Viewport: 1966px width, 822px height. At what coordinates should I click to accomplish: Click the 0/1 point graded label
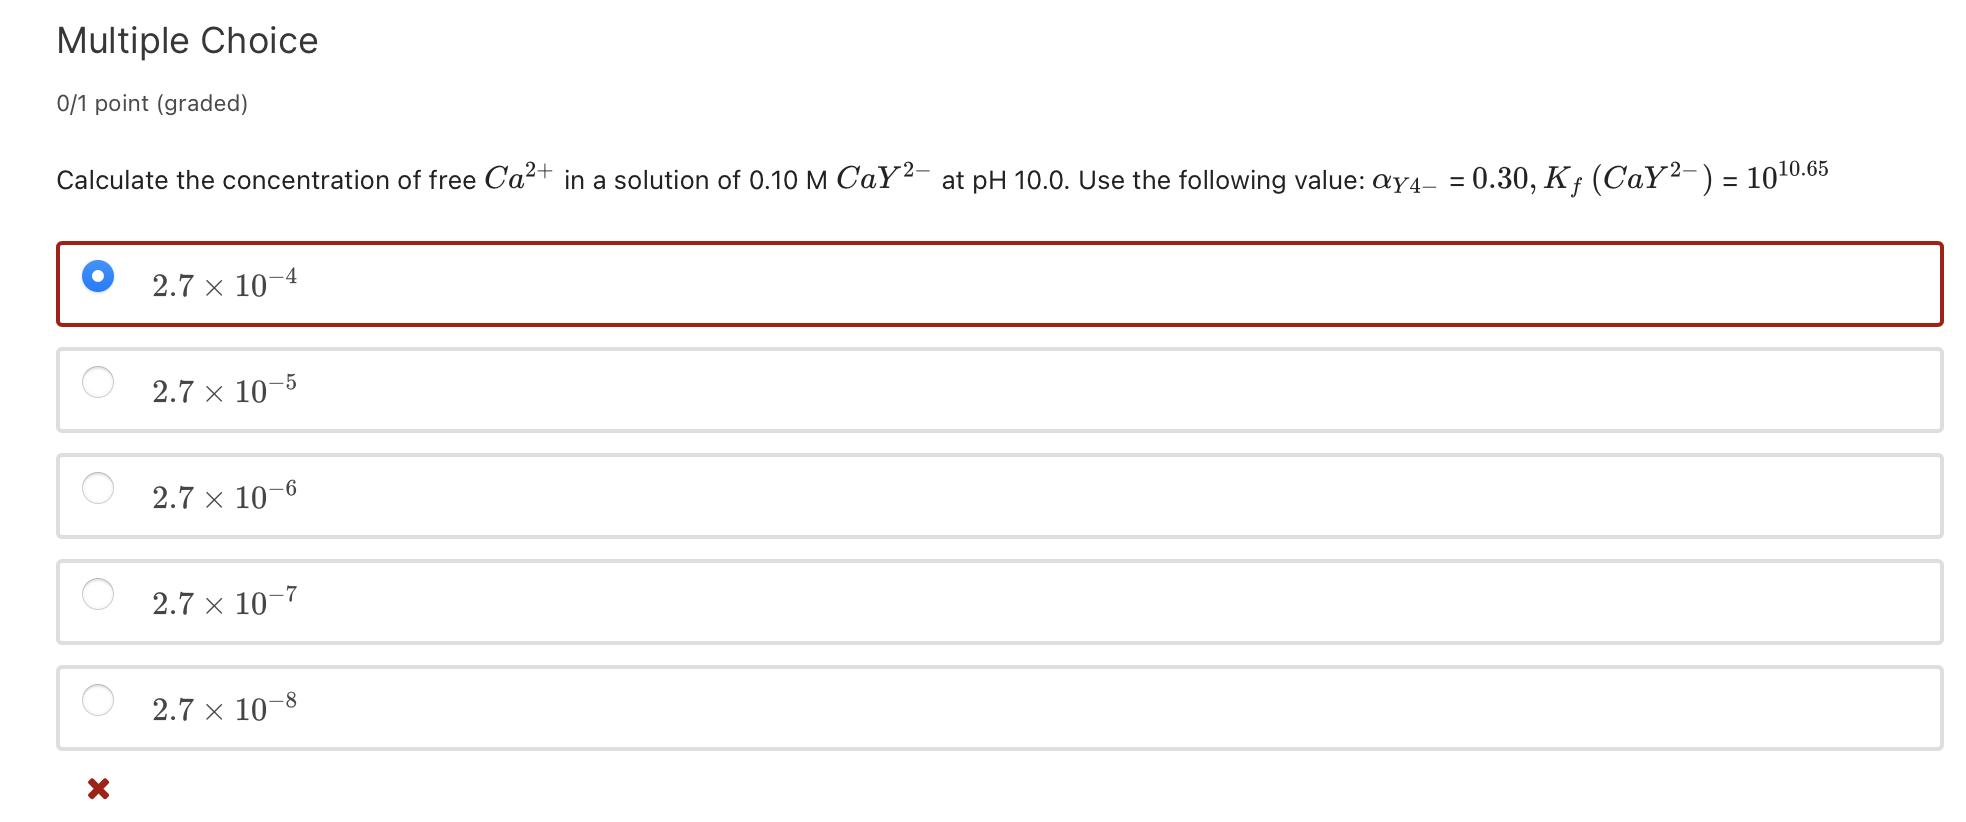click(151, 103)
